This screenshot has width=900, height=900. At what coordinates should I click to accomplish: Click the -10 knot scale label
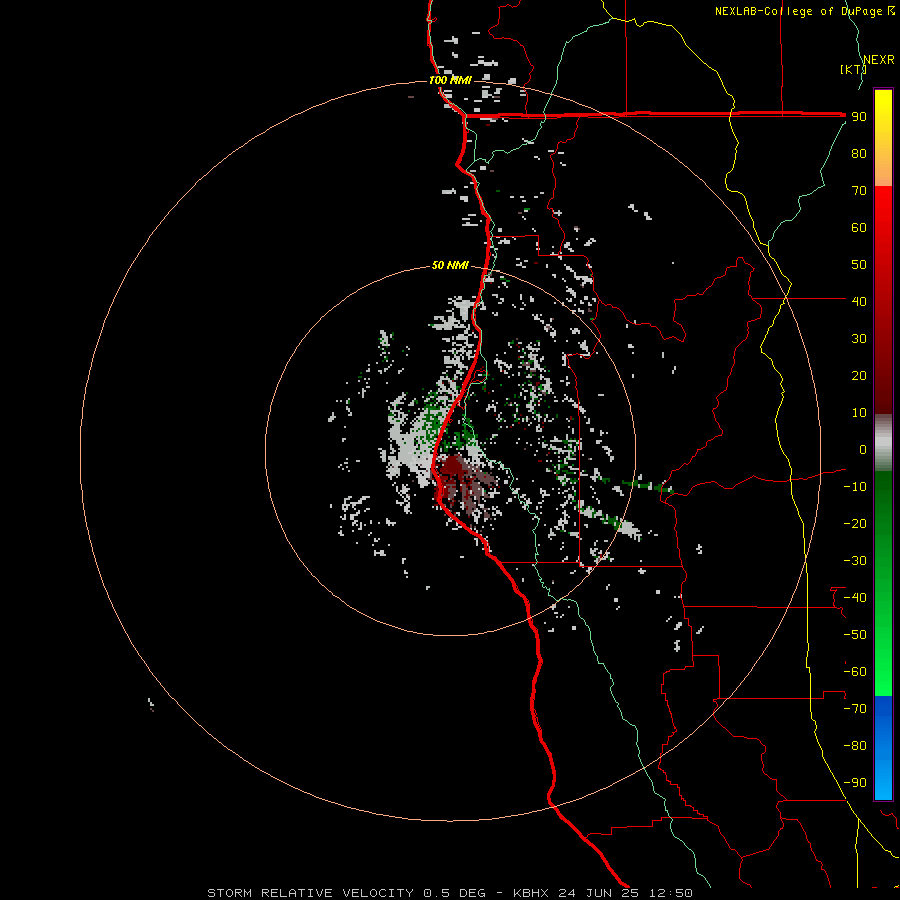855,487
